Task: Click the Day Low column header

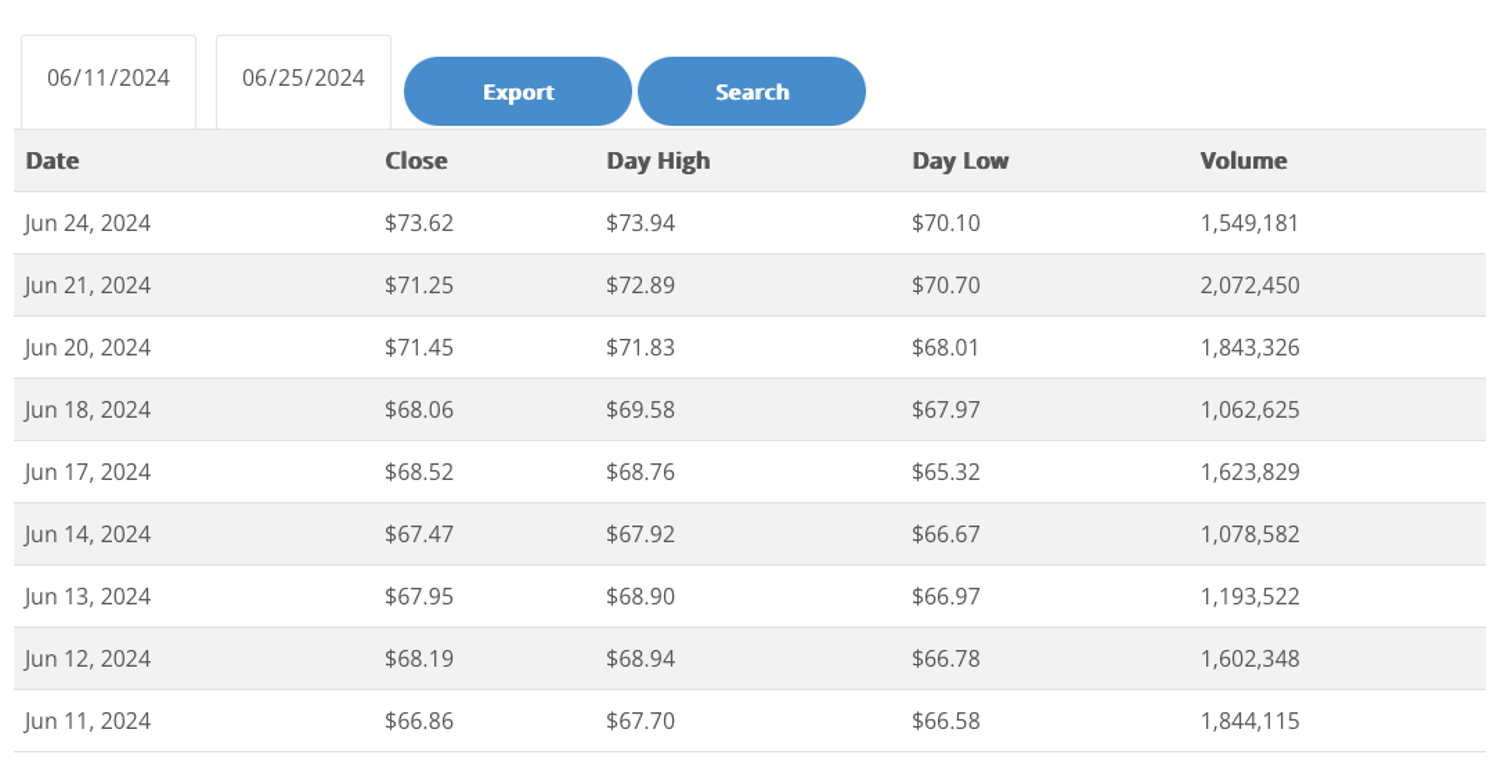Action: click(x=960, y=161)
